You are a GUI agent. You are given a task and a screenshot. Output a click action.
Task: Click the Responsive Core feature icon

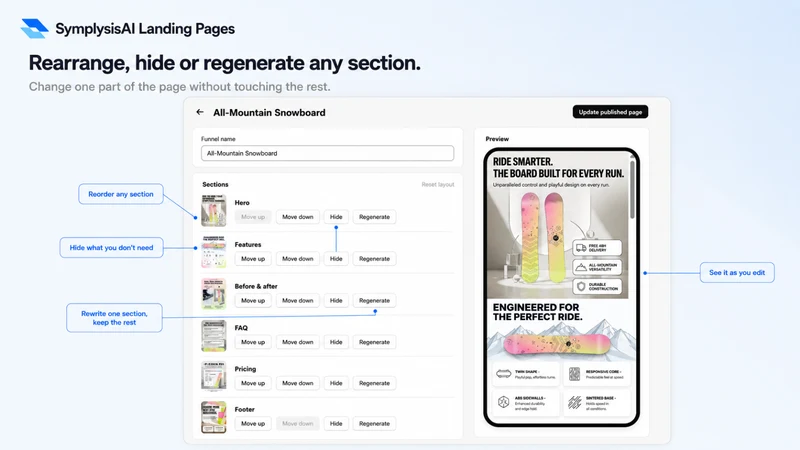[x=574, y=374]
